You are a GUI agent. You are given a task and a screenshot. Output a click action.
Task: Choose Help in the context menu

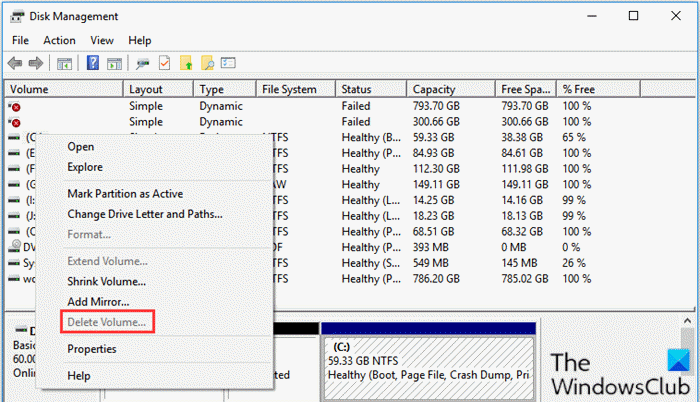79,376
